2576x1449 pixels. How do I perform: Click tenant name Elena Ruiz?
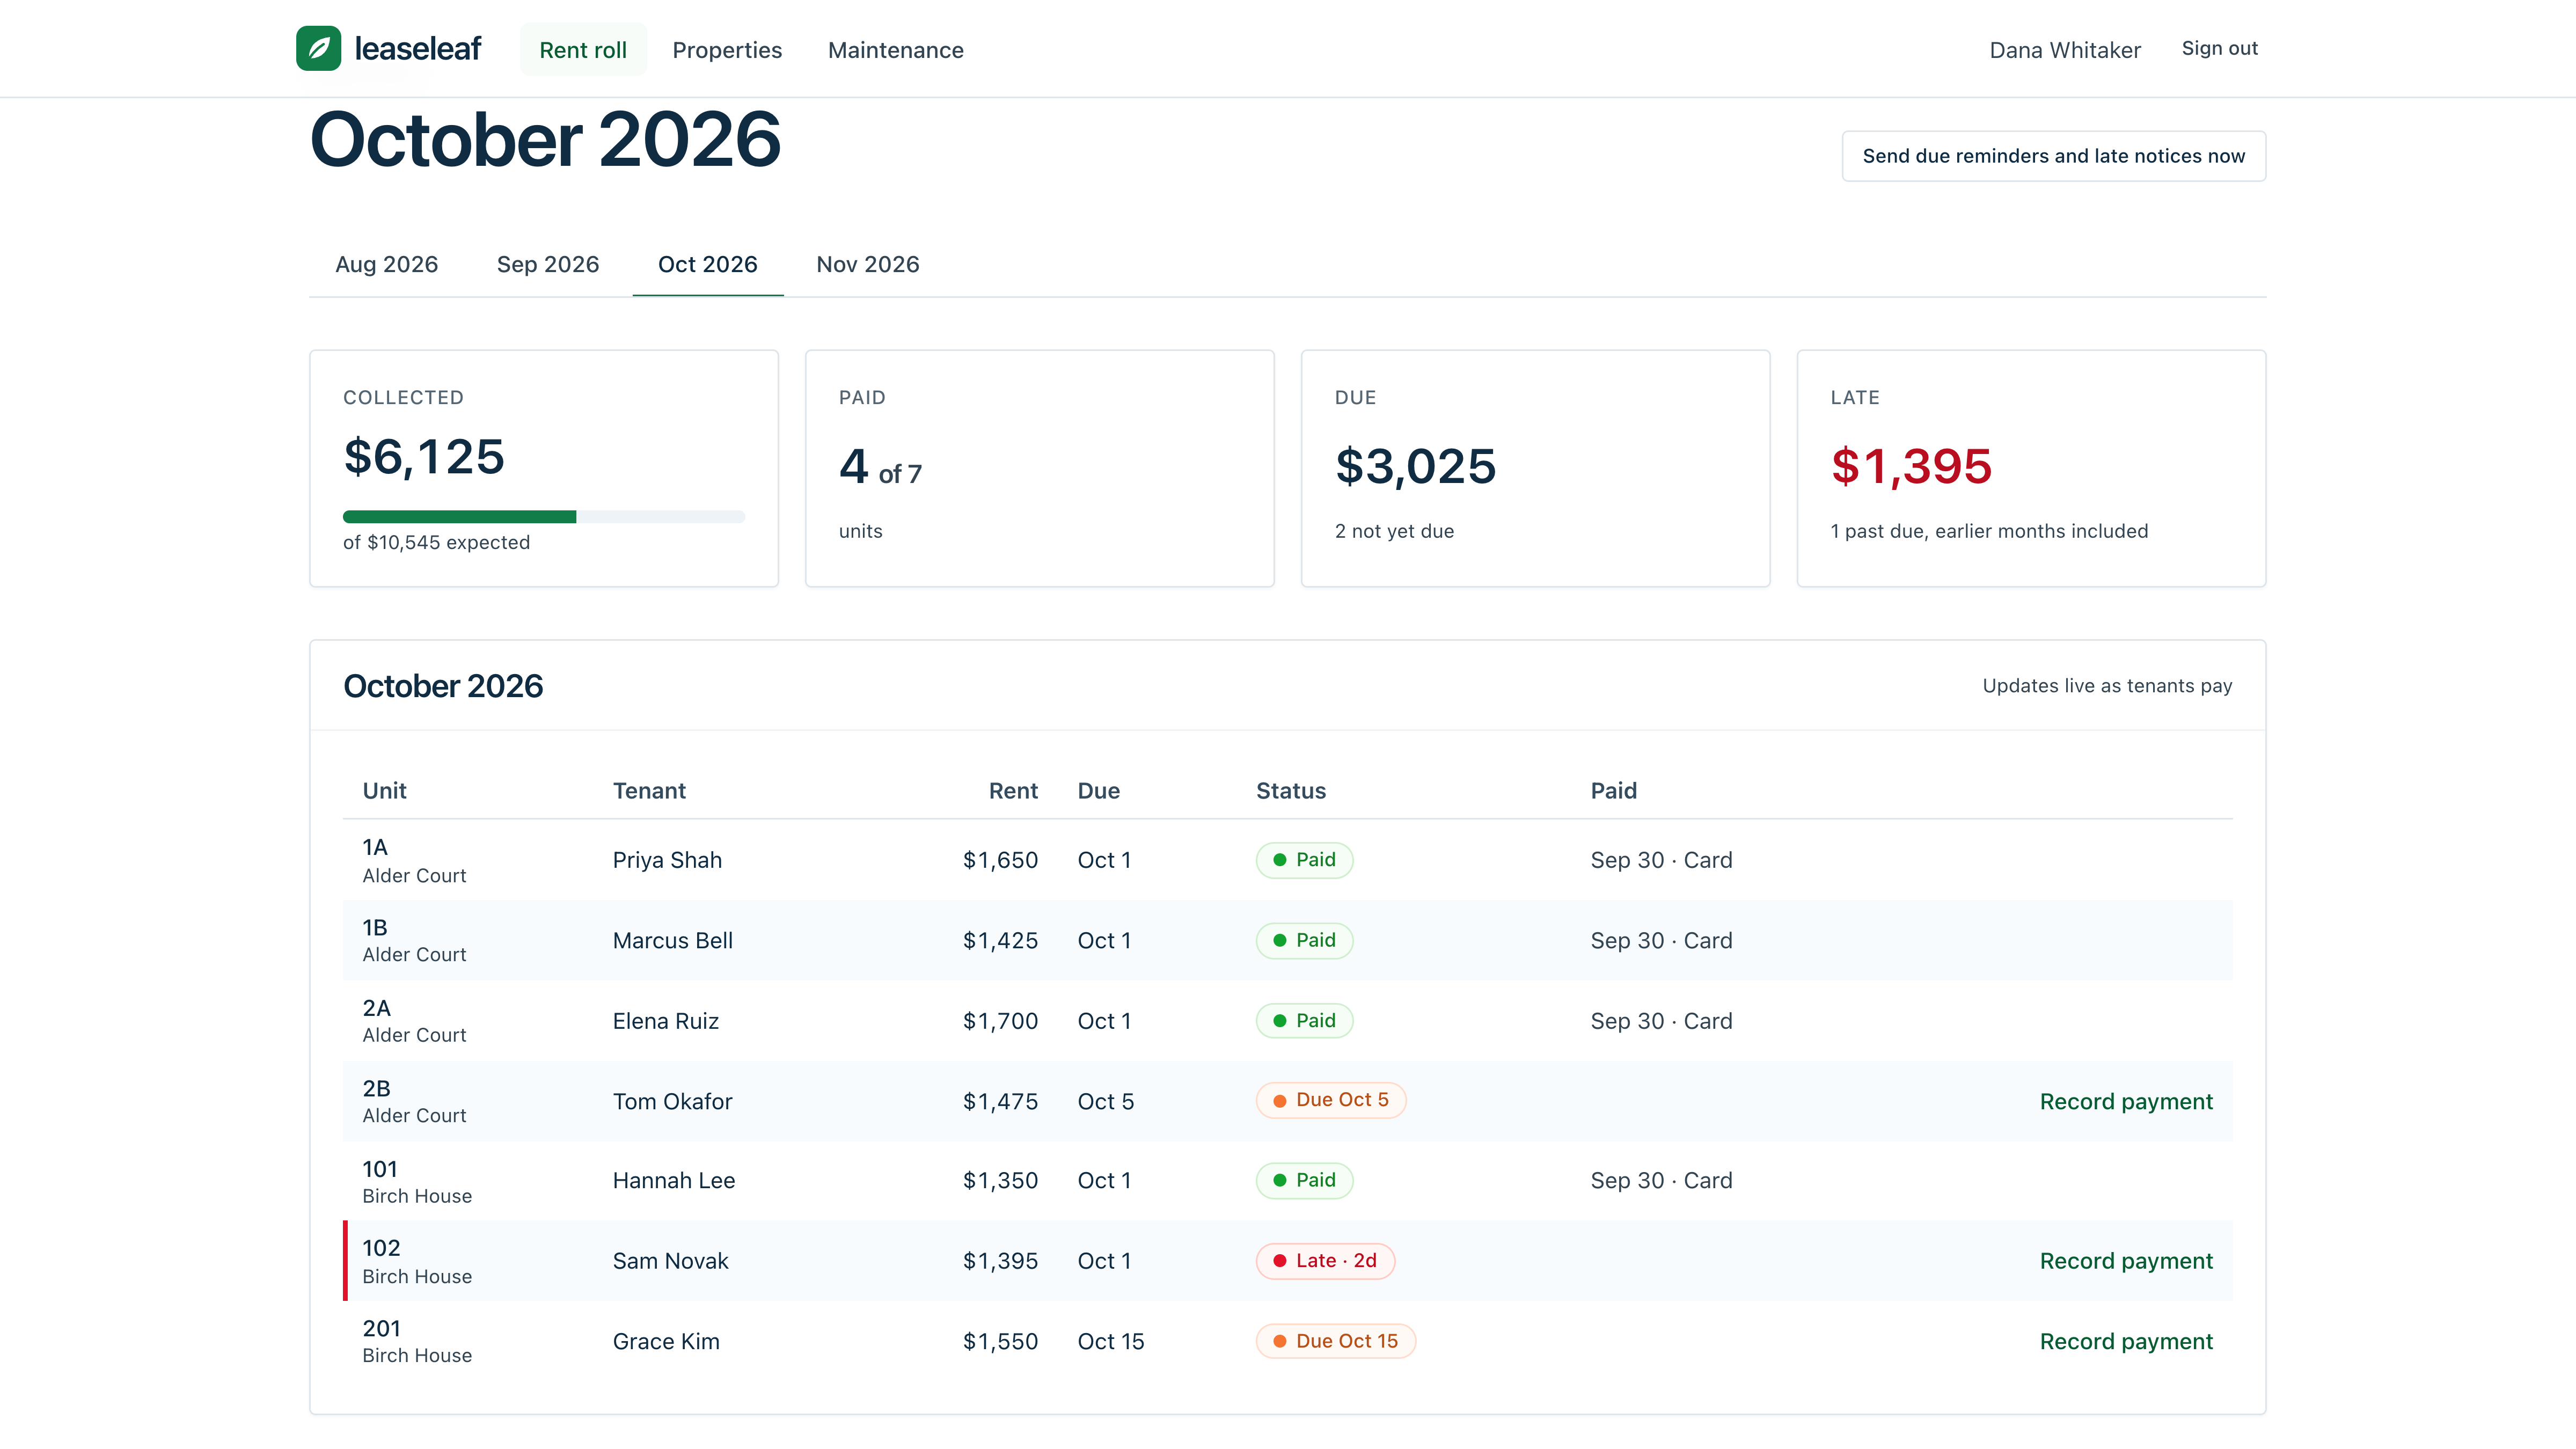(665, 1021)
